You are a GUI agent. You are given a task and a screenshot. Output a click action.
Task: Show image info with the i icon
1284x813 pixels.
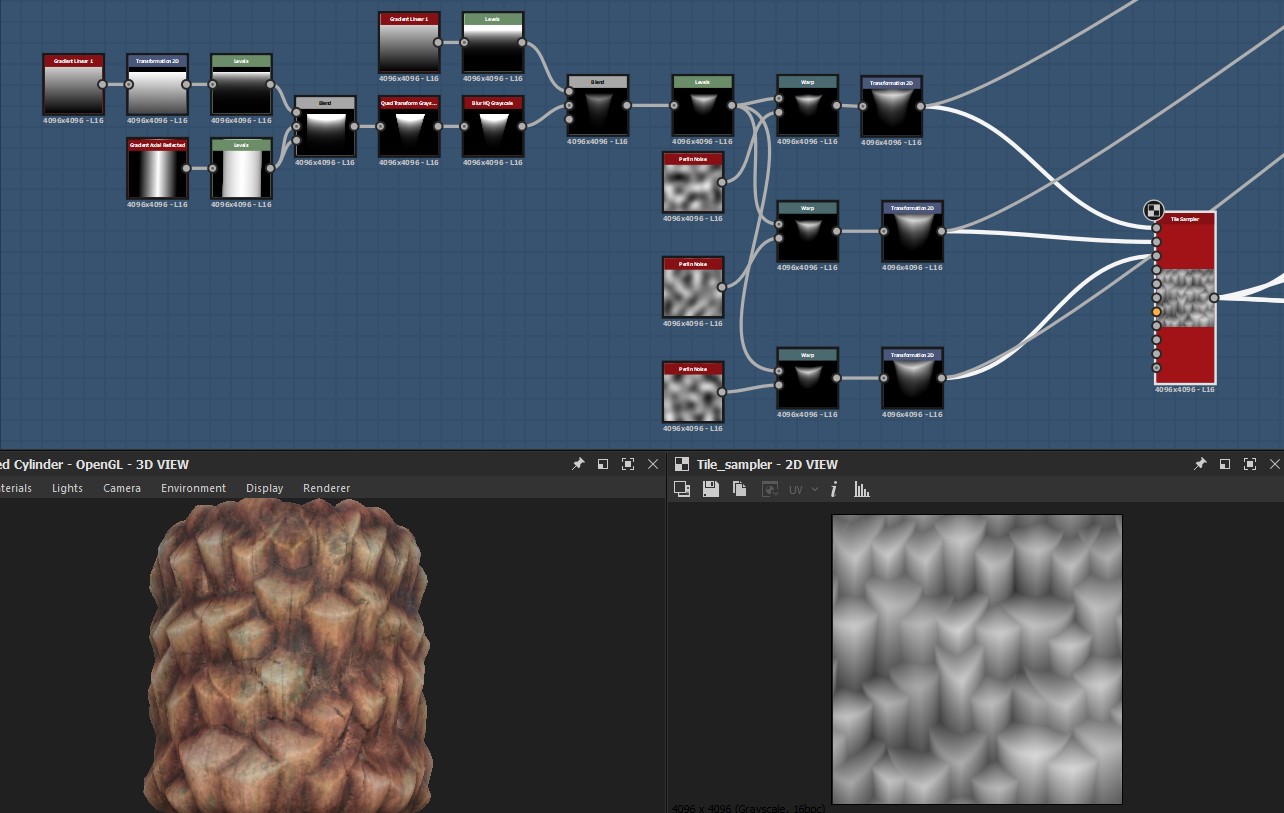(x=833, y=489)
